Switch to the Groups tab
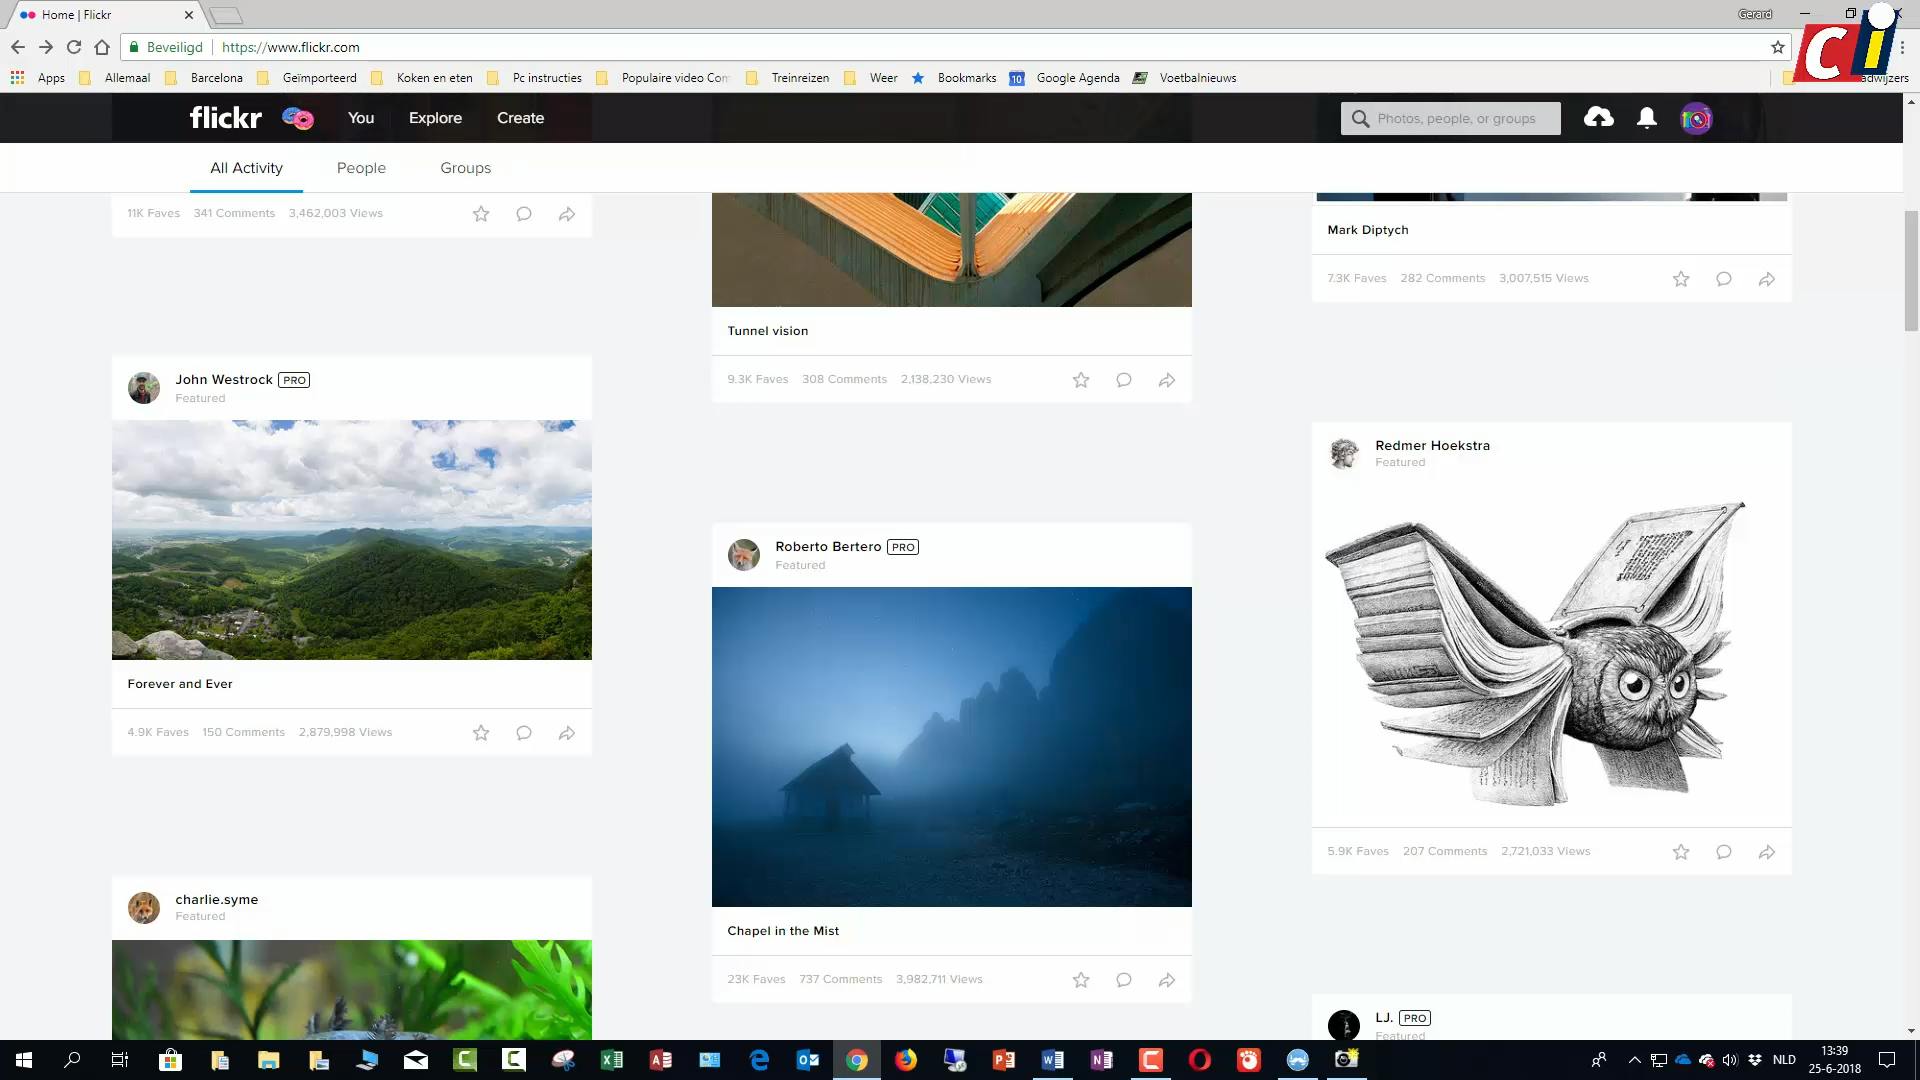Image resolution: width=1920 pixels, height=1080 pixels. pos(465,168)
